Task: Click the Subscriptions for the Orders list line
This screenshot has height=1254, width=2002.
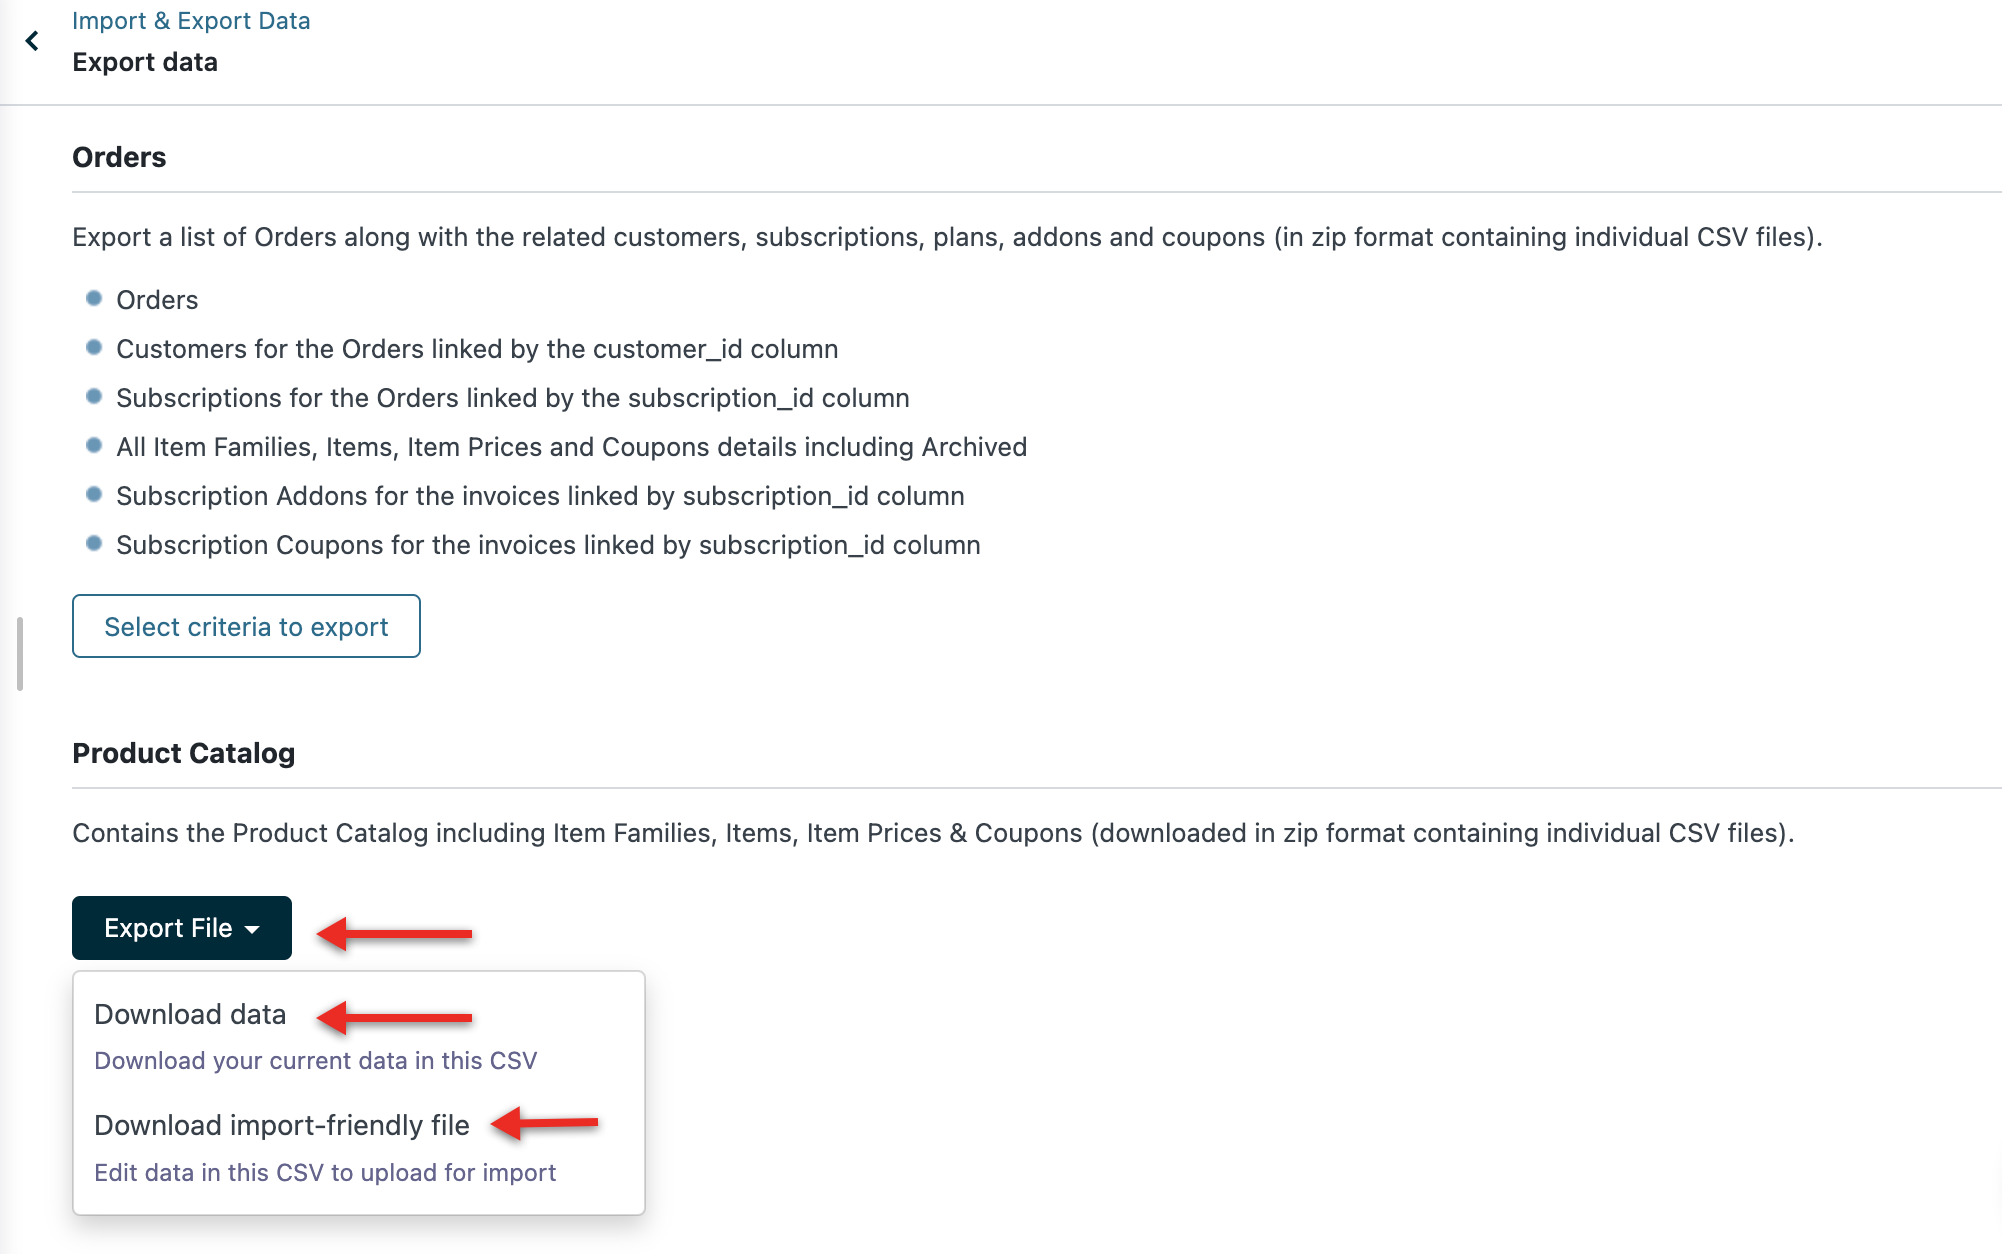Action: coord(512,398)
